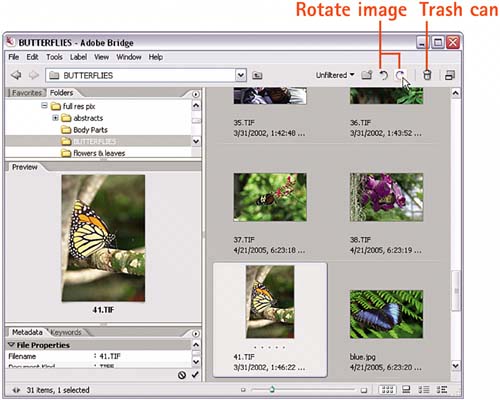Viewport: 500px width, 400px height.
Task: Open the Folders panel flyout menu
Action: click(x=196, y=94)
